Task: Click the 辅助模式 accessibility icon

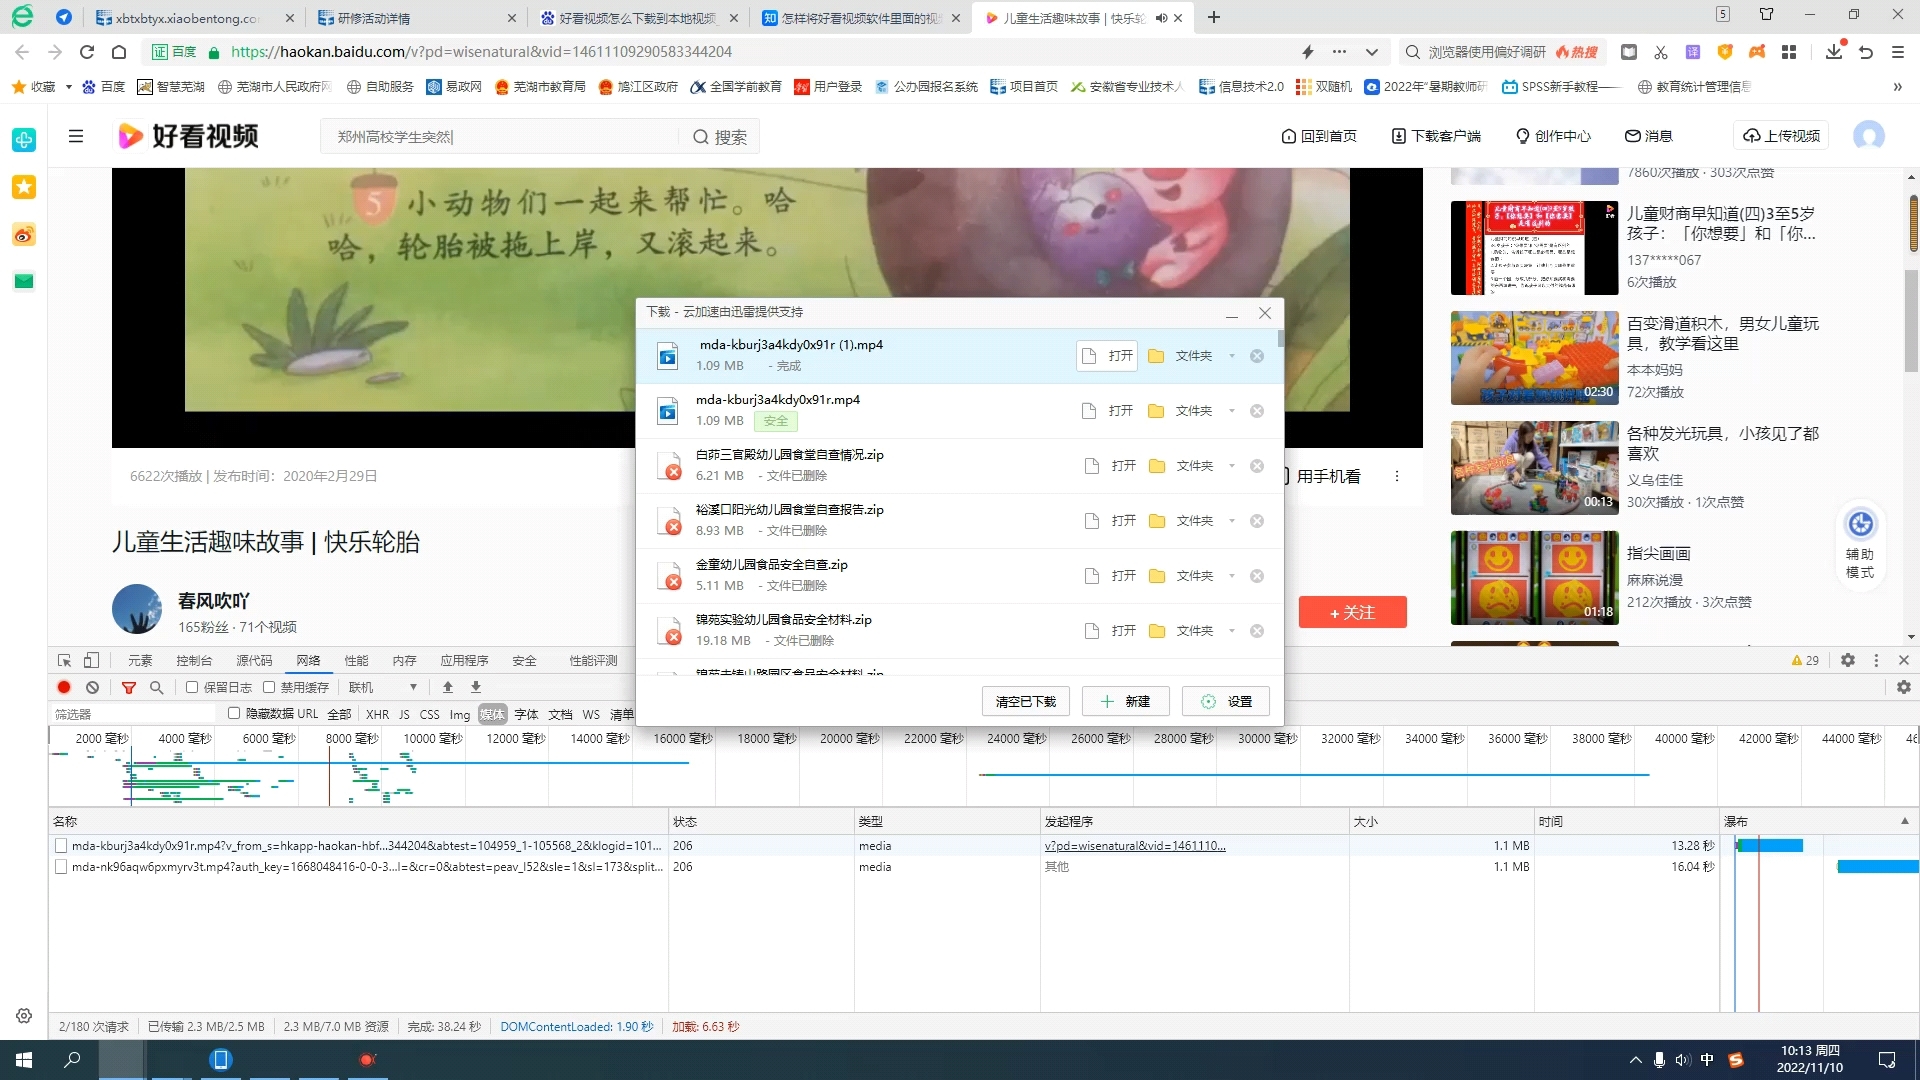Action: pyautogui.click(x=1860, y=524)
